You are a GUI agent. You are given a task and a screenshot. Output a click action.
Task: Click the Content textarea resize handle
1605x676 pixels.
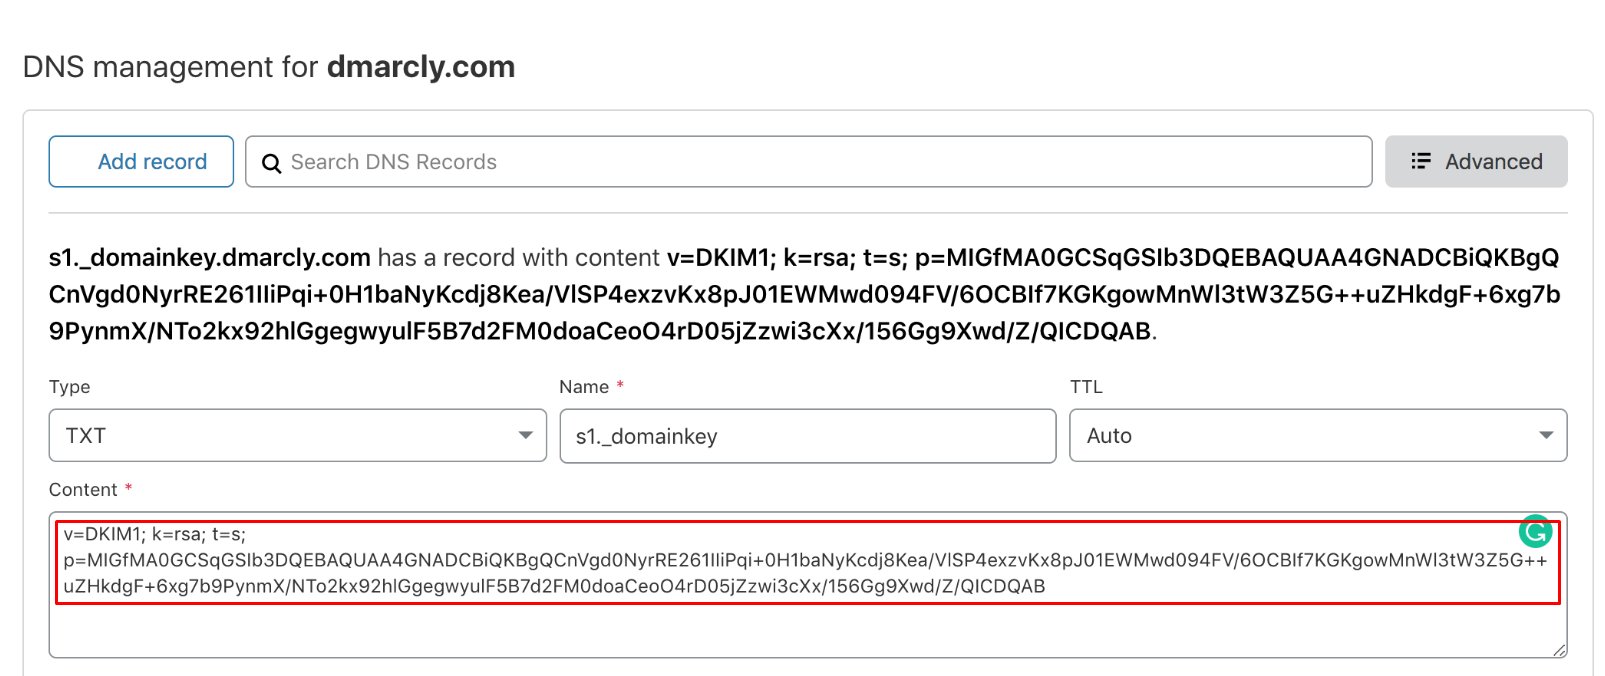[1559, 650]
